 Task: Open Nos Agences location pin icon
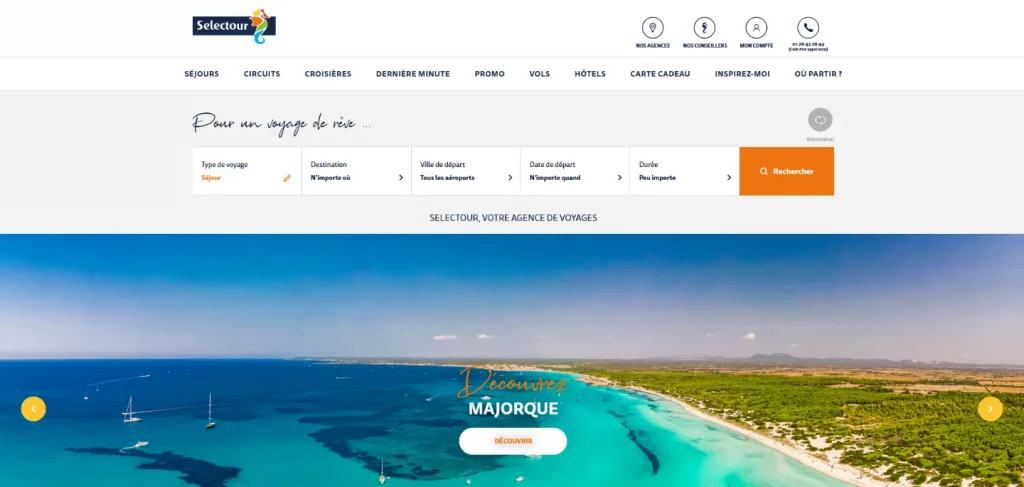tap(652, 28)
